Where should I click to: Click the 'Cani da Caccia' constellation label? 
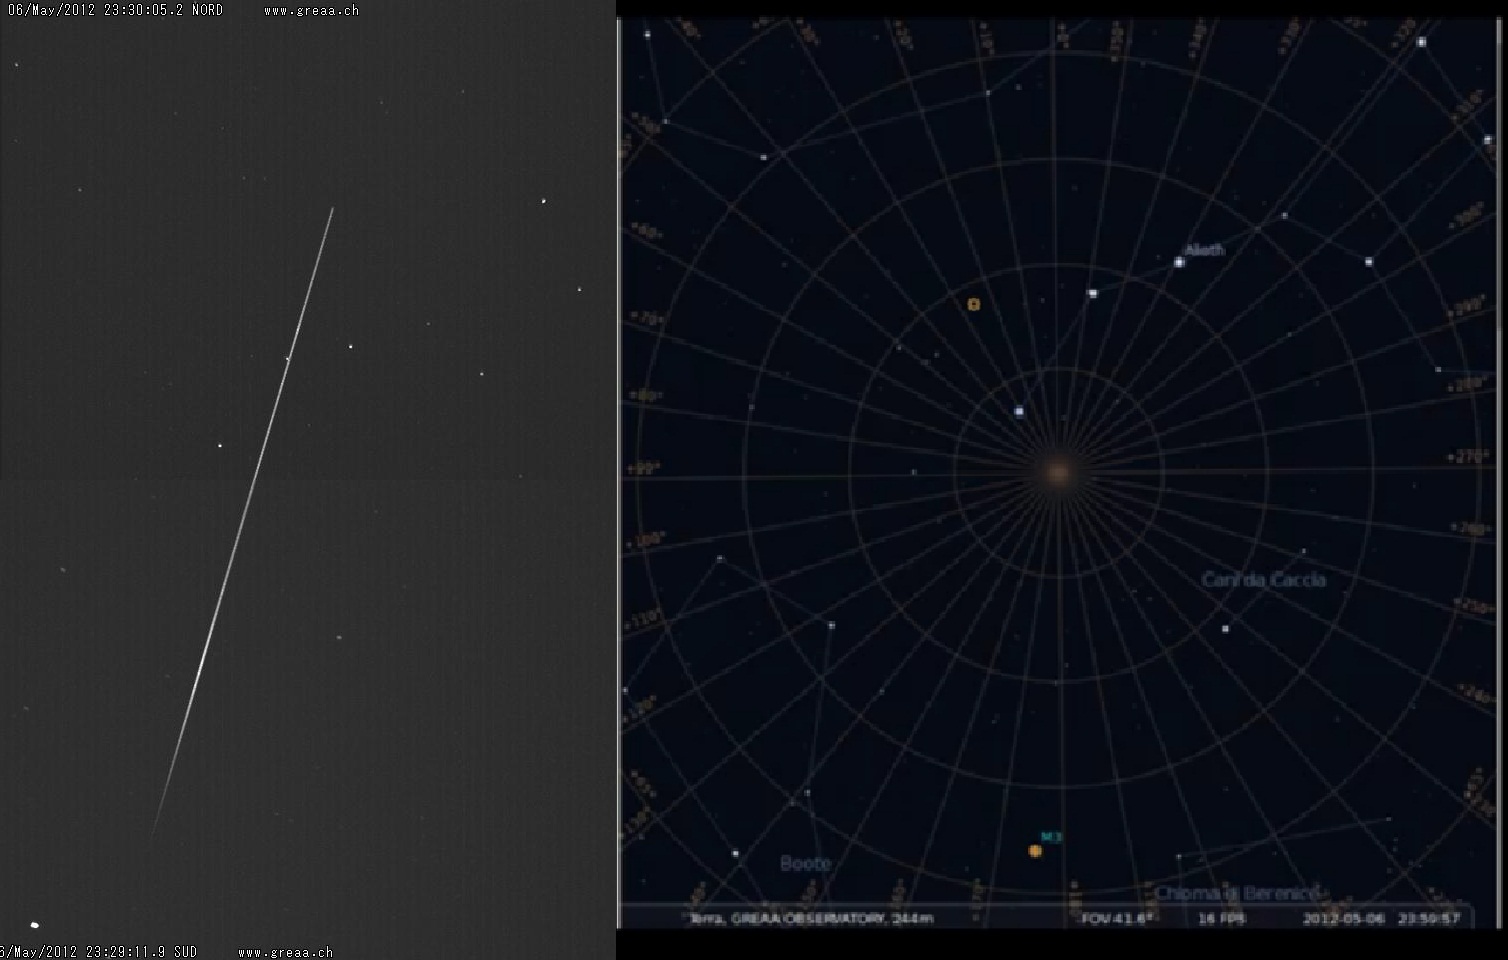pyautogui.click(x=1264, y=580)
